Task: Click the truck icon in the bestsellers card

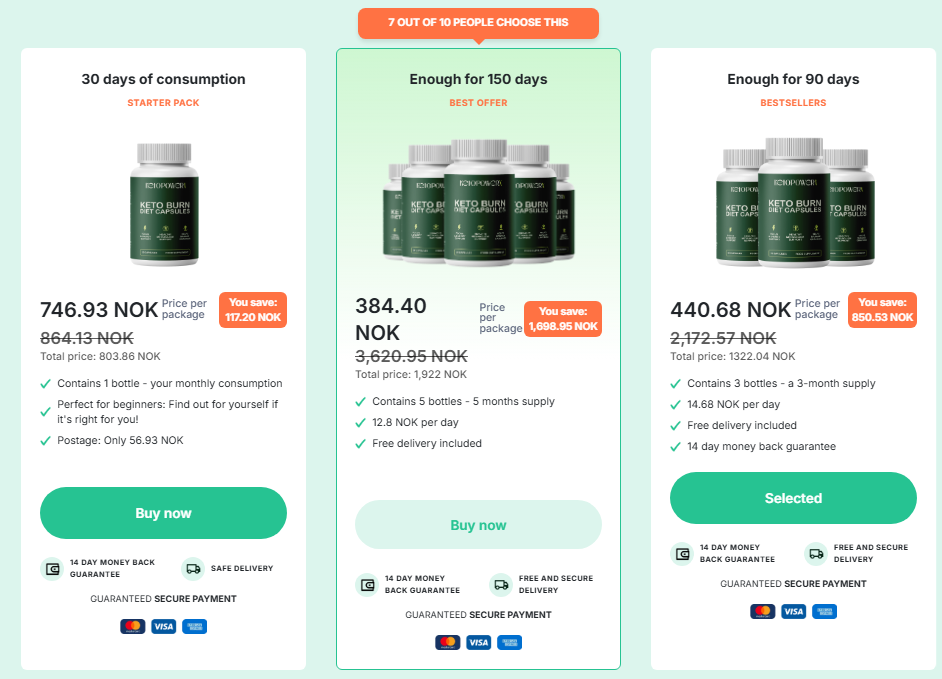Action: point(816,554)
